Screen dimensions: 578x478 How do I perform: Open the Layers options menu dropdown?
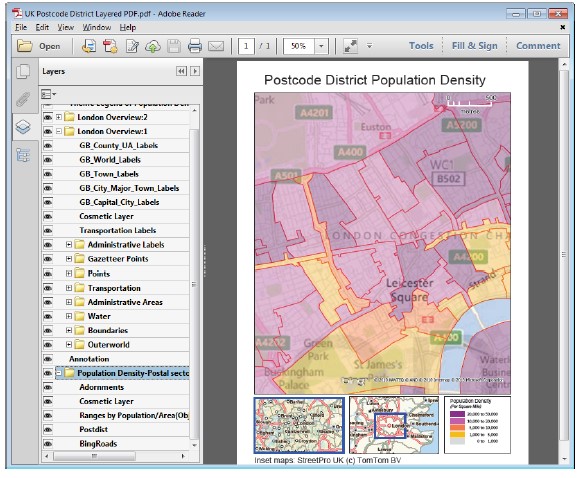48,94
